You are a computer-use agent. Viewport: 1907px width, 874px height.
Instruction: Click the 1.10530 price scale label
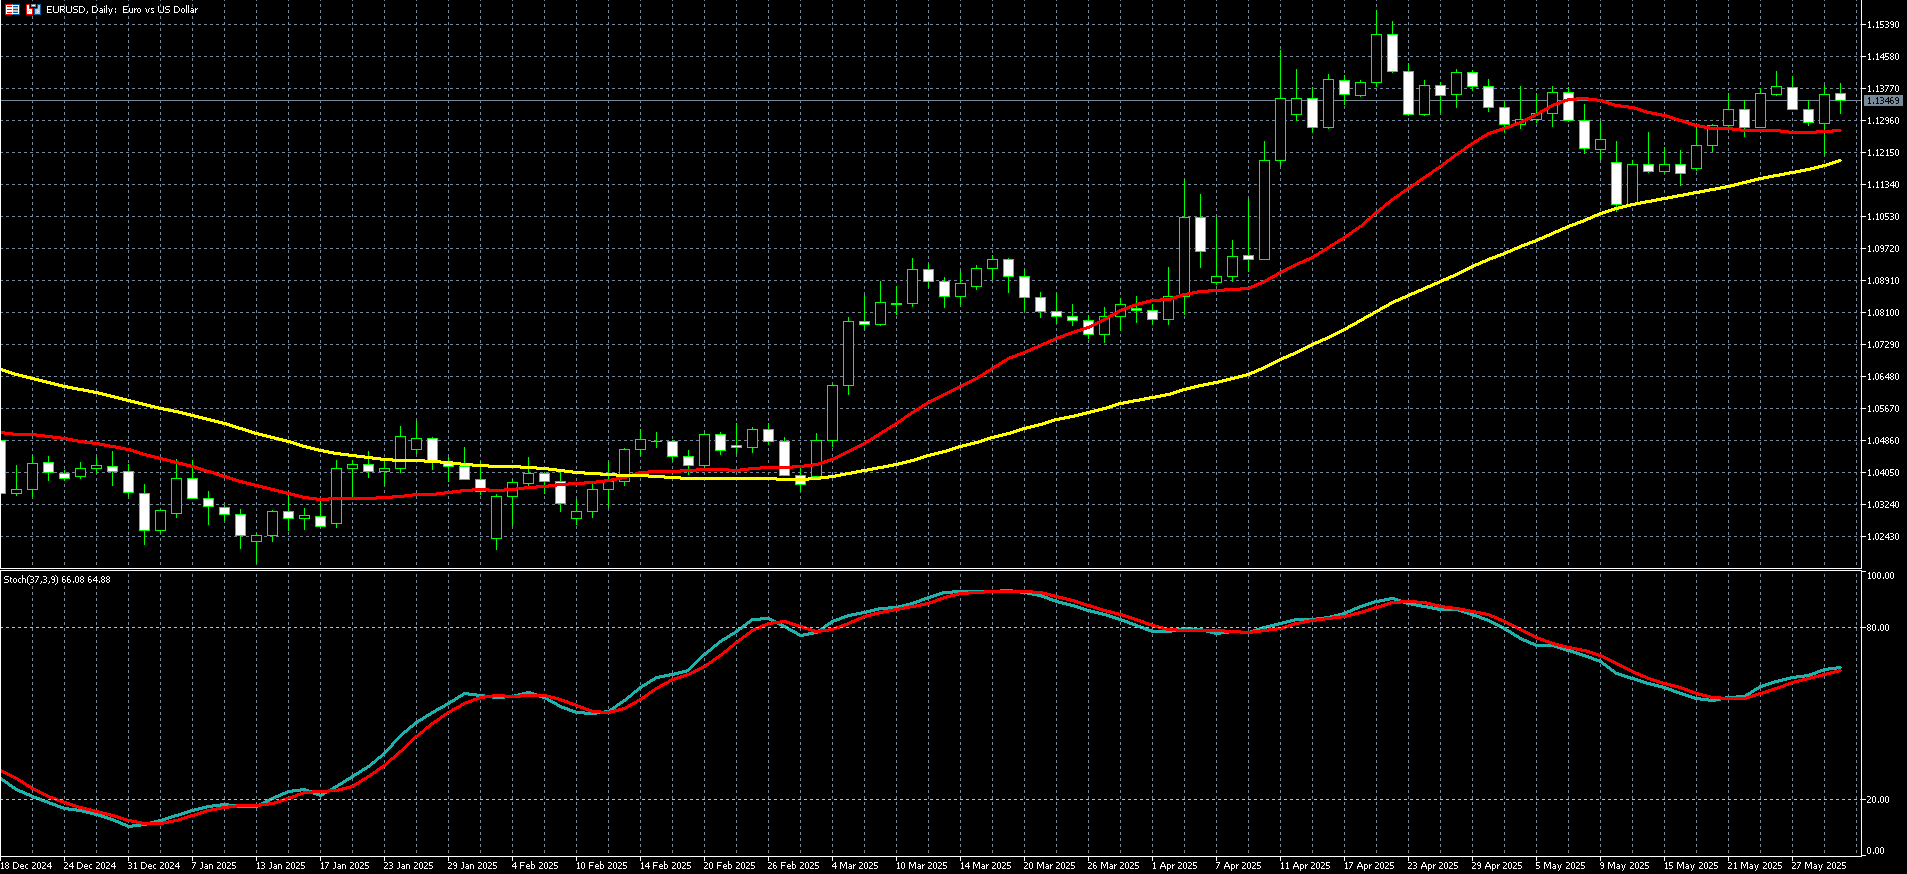coord(1883,217)
